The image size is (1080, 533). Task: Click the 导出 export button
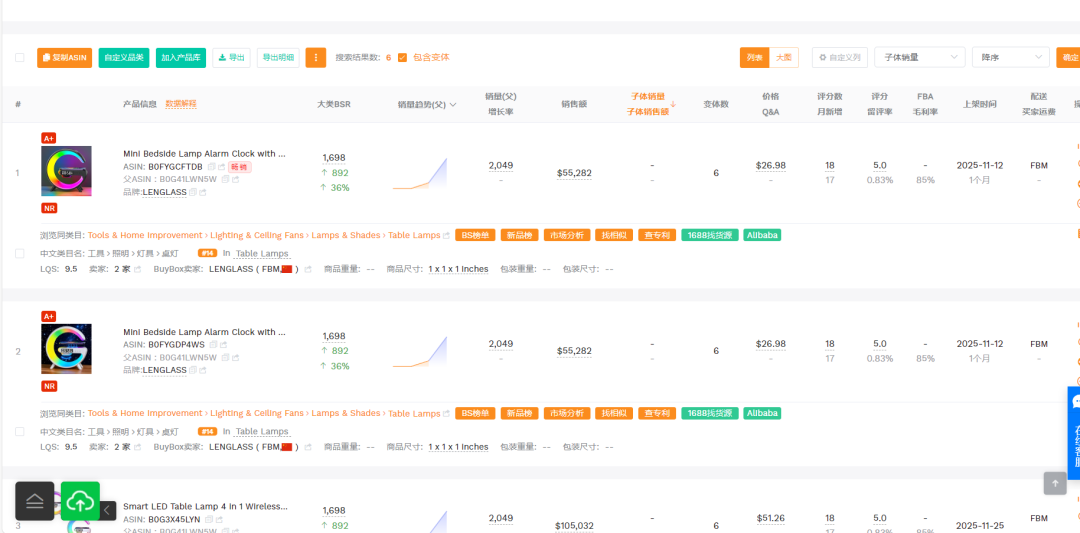[231, 58]
